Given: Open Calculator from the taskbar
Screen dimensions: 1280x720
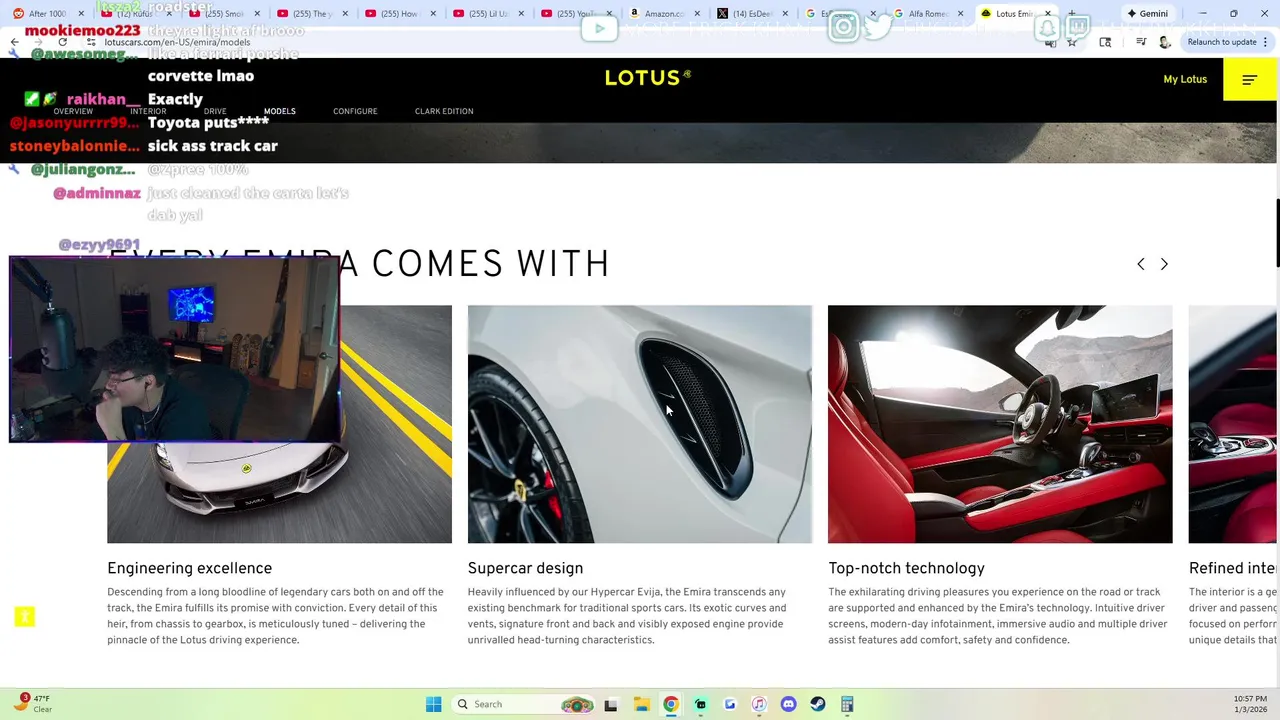Looking at the screenshot, I should pyautogui.click(x=847, y=704).
